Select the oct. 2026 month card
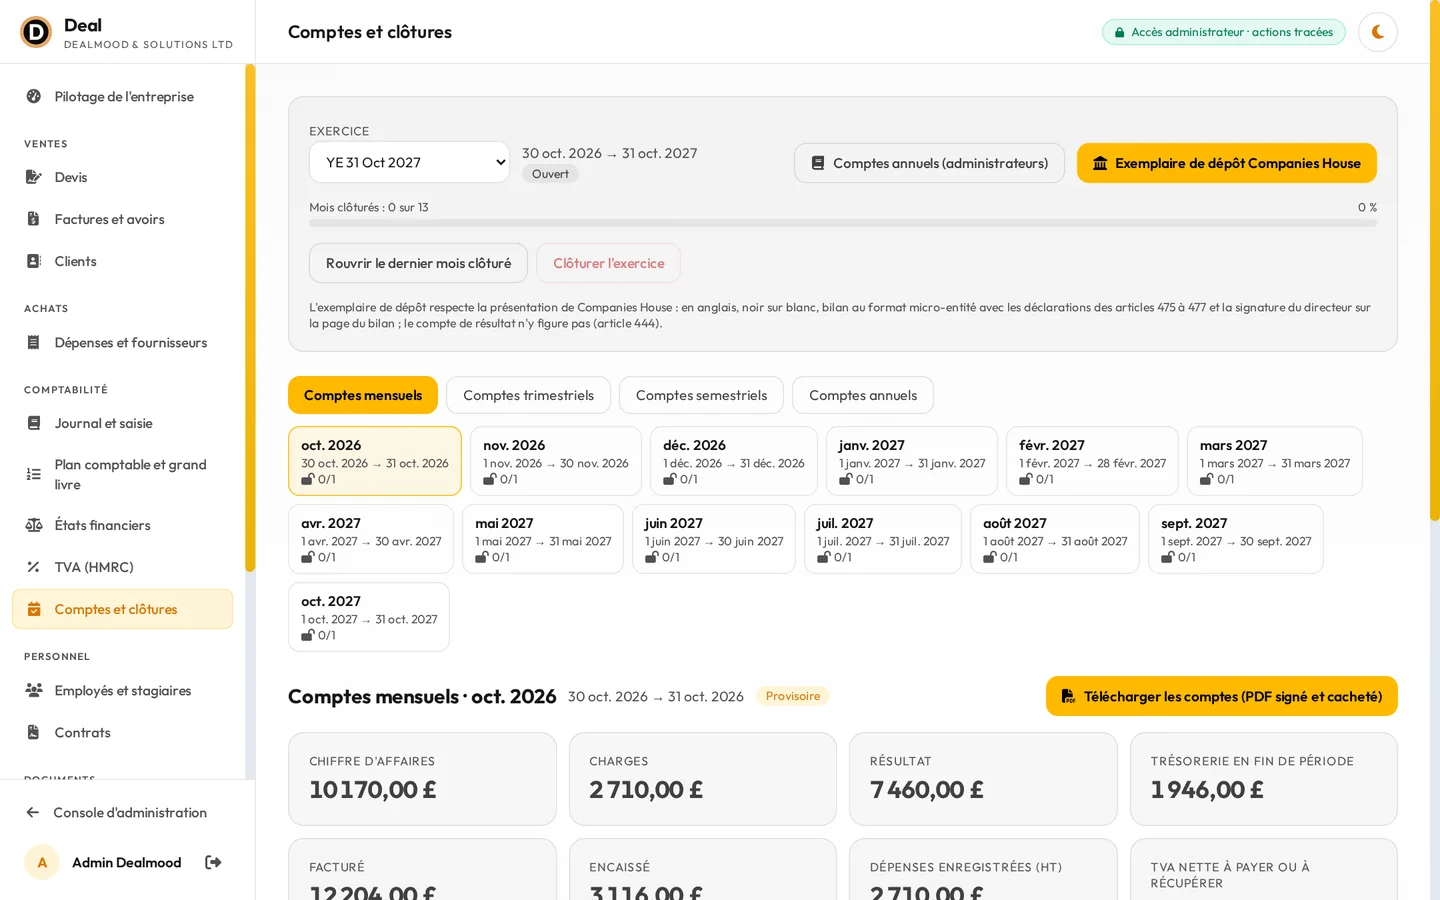Image resolution: width=1440 pixels, height=900 pixels. 375,461
